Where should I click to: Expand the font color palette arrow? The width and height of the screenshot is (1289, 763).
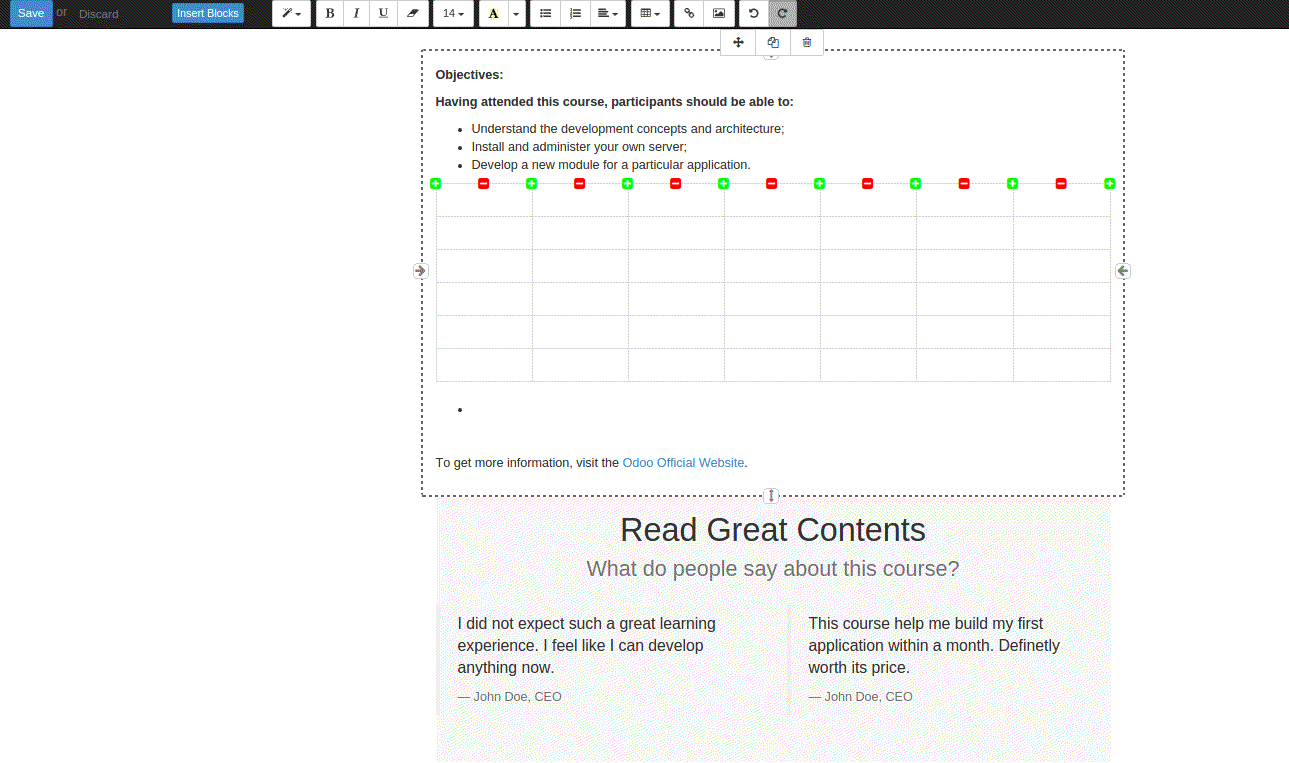tap(516, 14)
